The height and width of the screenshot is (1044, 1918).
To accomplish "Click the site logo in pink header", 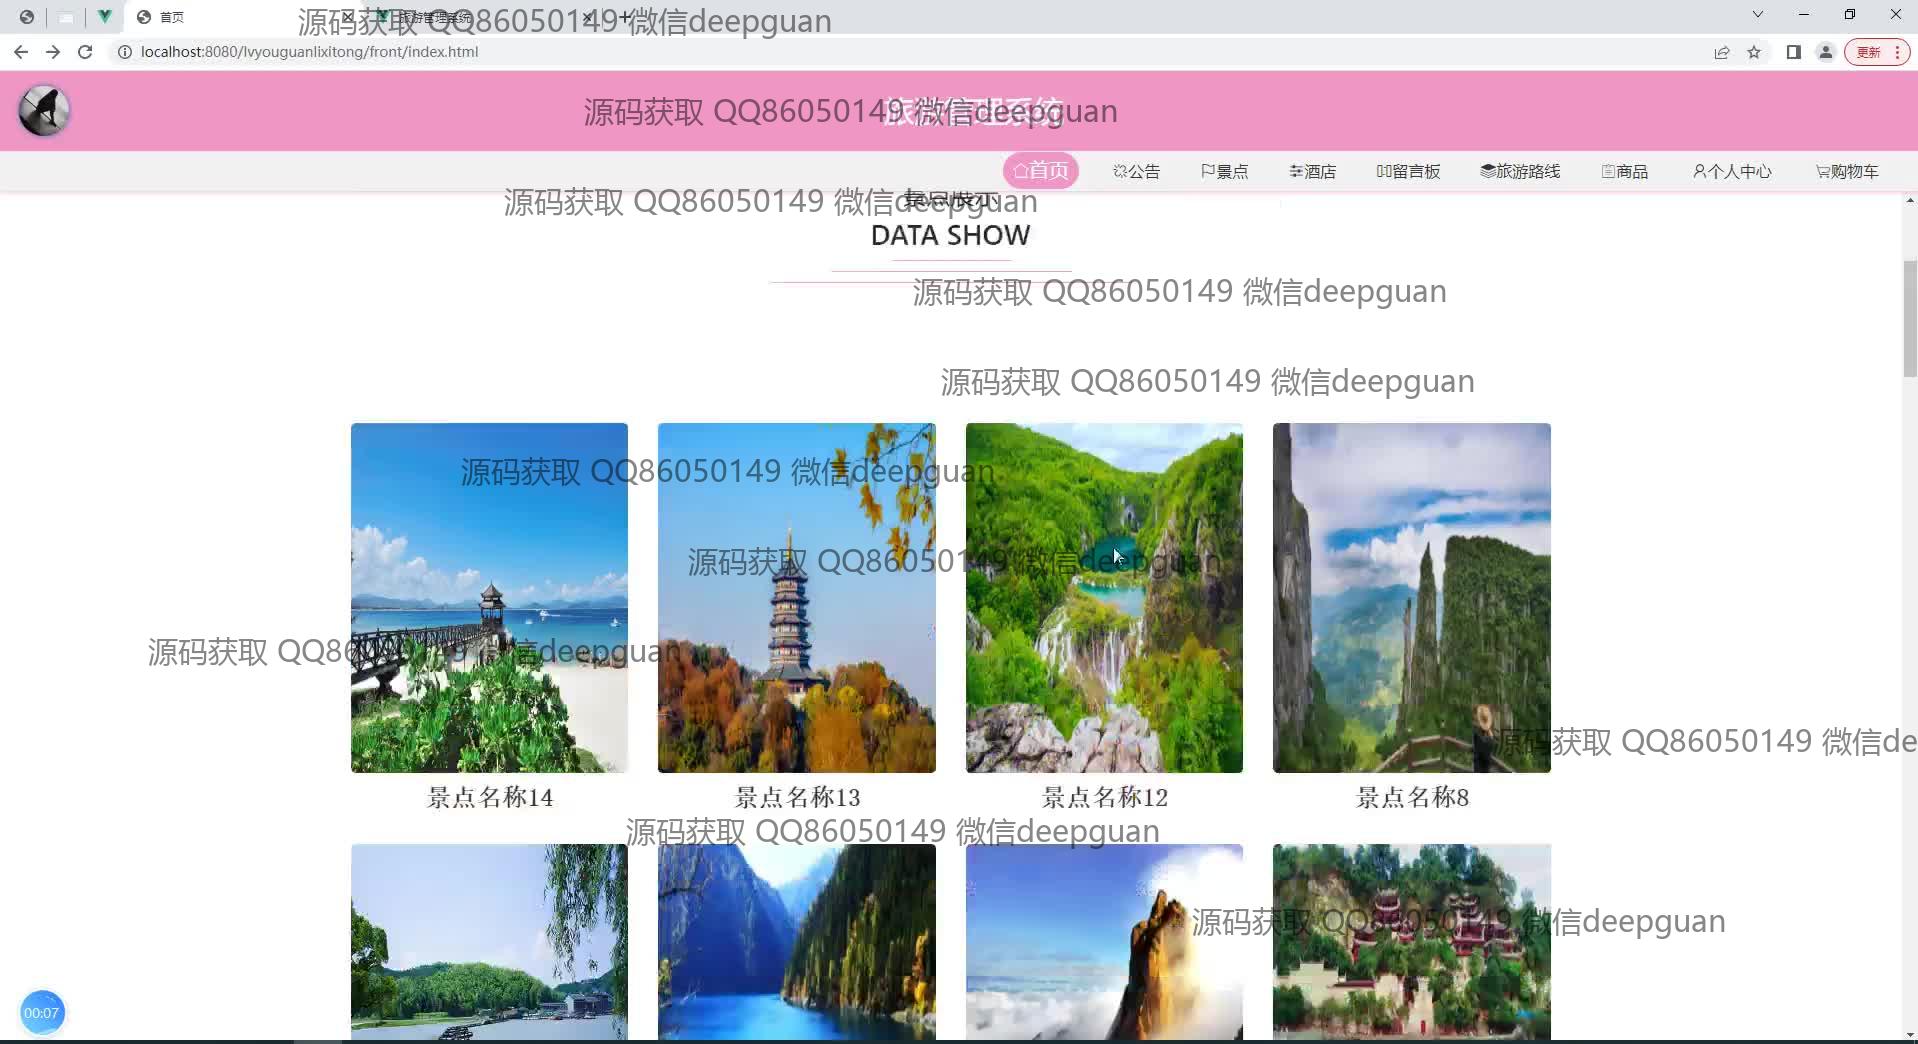I will 44,111.
